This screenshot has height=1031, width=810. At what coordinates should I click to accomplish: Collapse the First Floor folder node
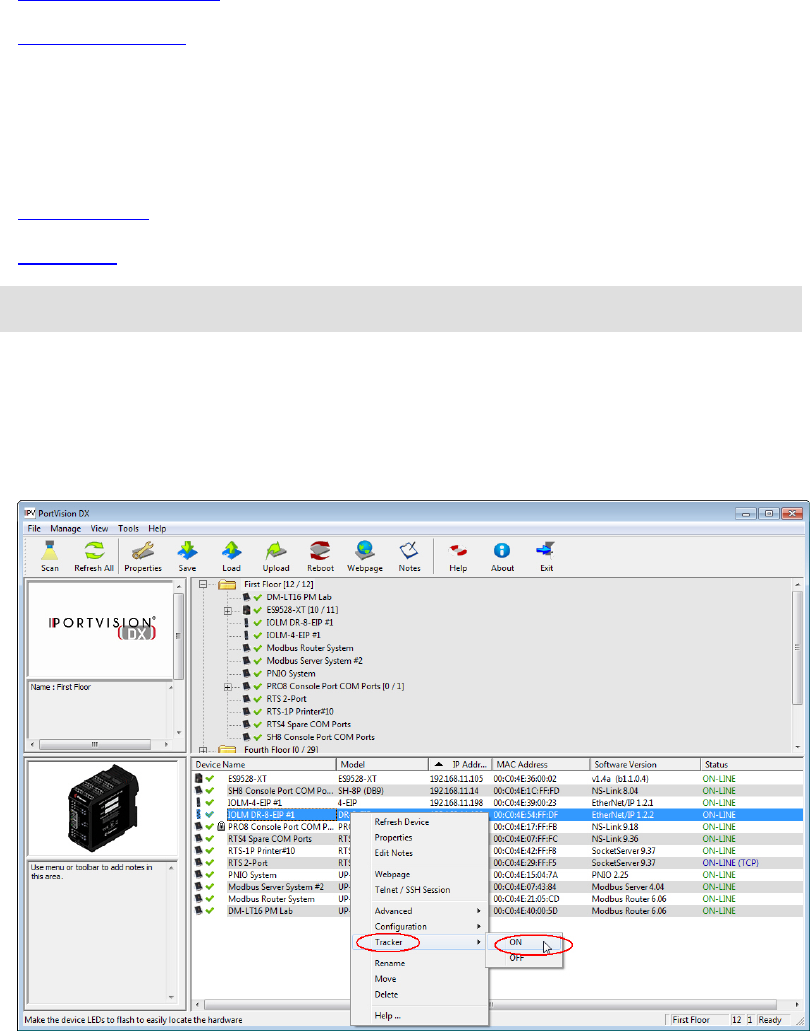point(203,584)
